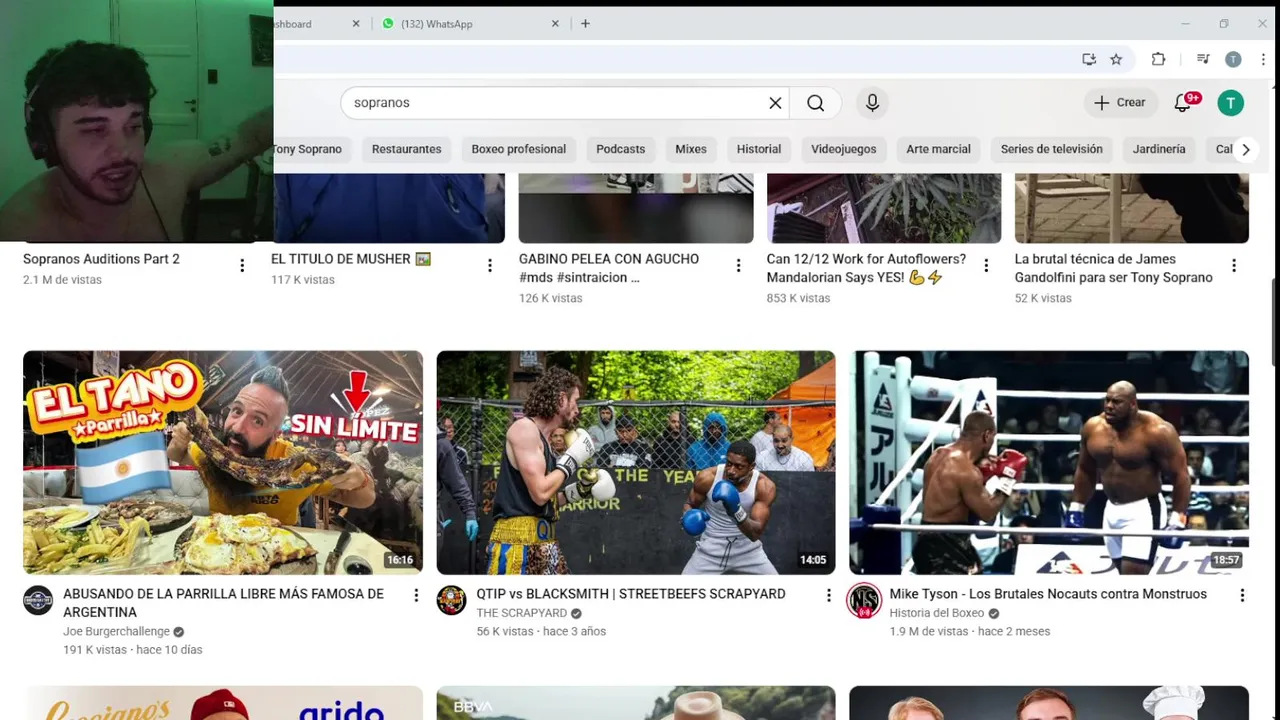Click the page vertical scrollbar thumb
Image resolution: width=1280 pixels, height=720 pixels.
click(x=1274, y=320)
